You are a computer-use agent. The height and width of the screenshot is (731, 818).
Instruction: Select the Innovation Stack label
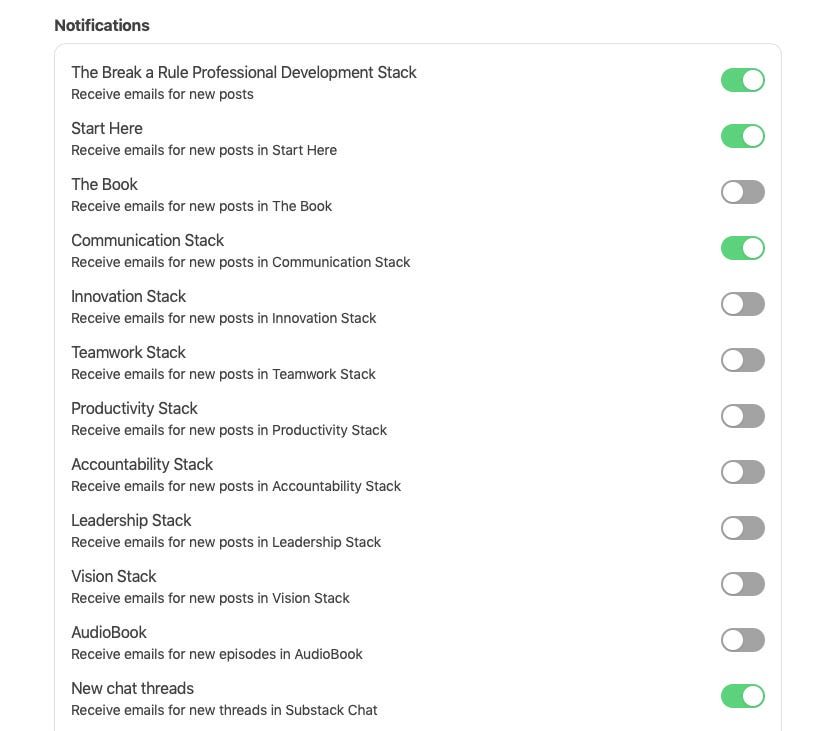(128, 296)
